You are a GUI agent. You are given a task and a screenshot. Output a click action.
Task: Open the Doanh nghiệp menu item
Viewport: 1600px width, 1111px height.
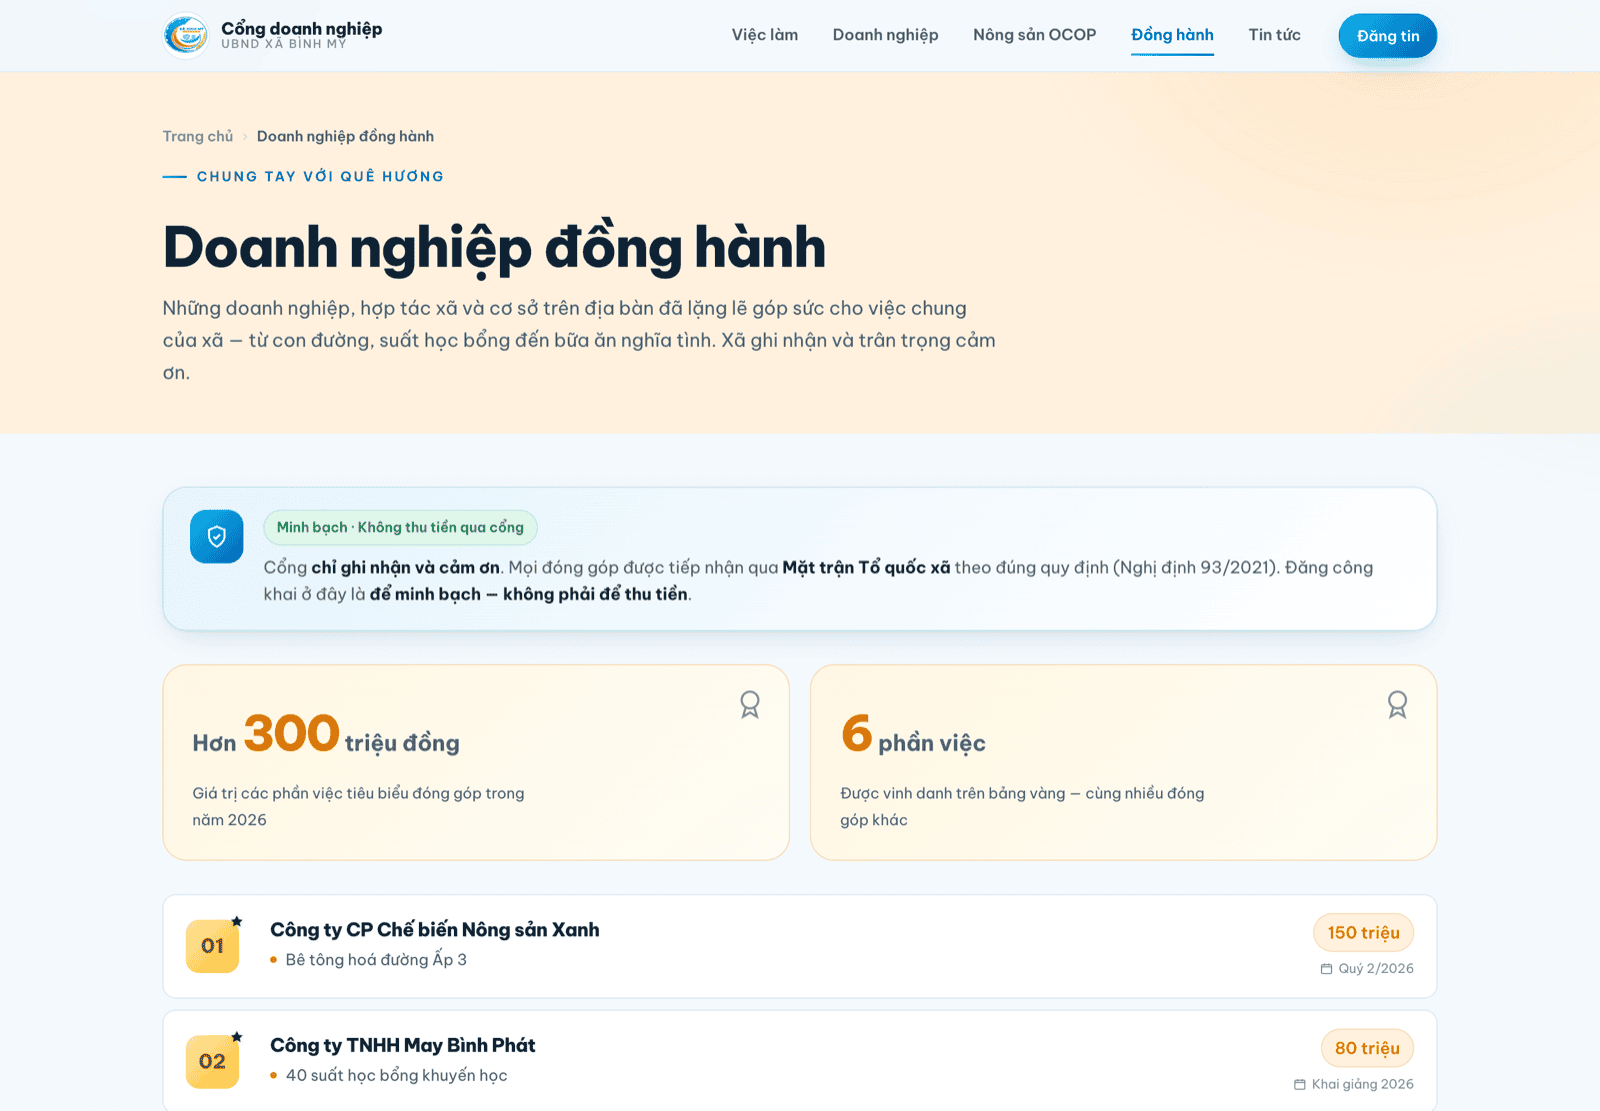(x=885, y=35)
